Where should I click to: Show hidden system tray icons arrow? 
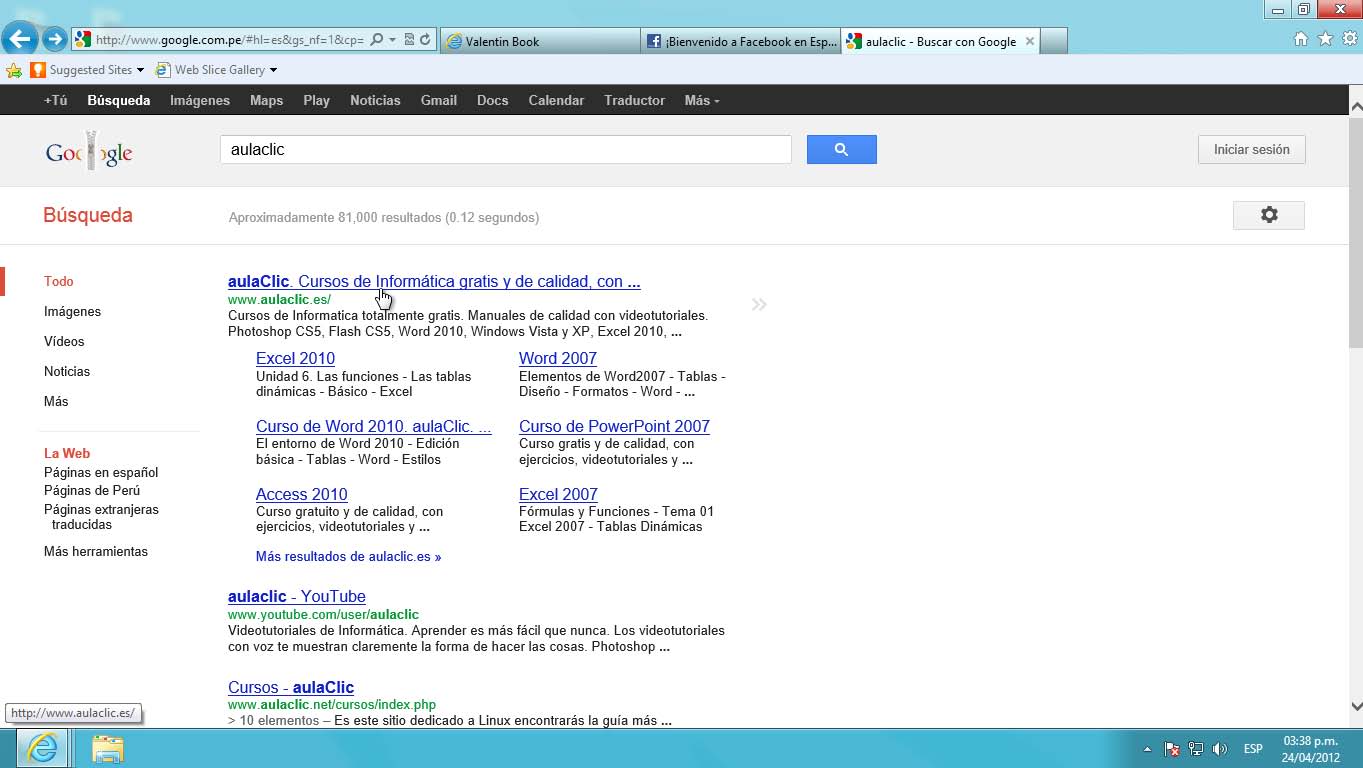pyautogui.click(x=1147, y=749)
